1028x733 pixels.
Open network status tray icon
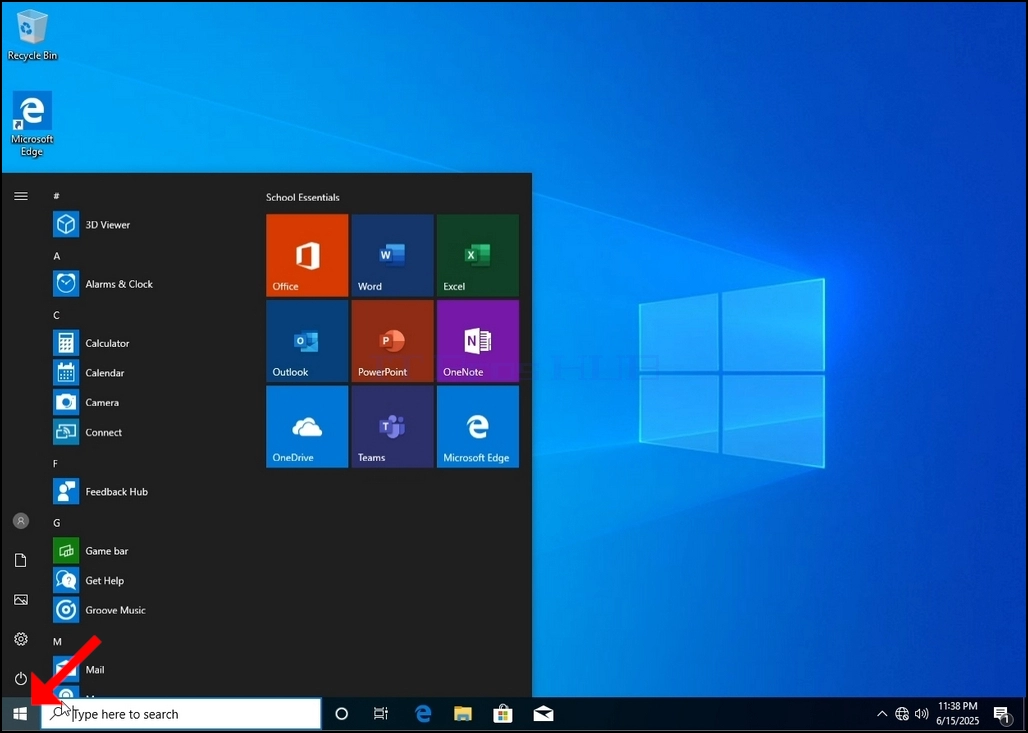tap(902, 714)
